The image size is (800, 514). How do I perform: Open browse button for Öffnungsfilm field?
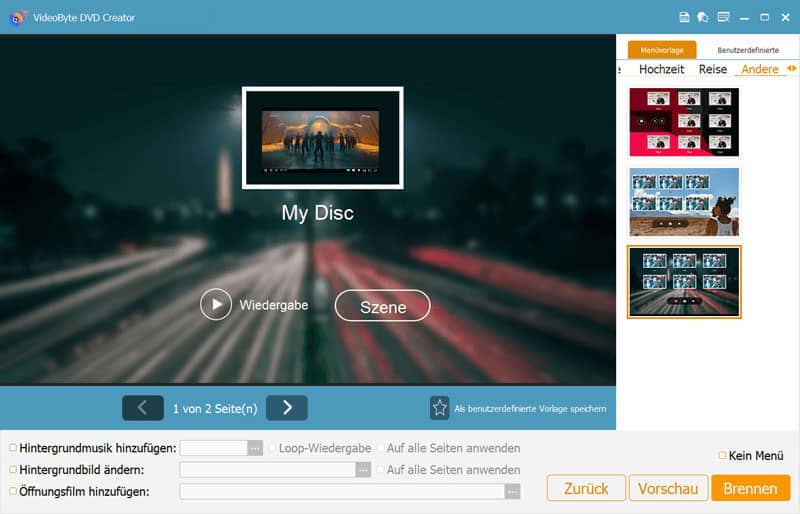(x=512, y=491)
